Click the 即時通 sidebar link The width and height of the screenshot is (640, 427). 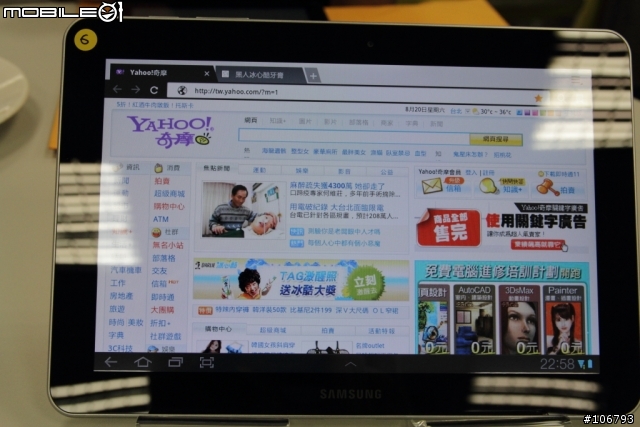tap(162, 297)
